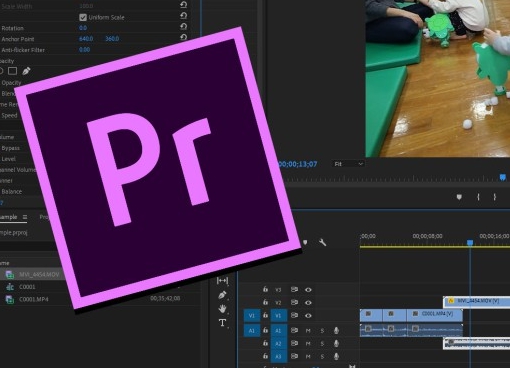Enable voice-over record on track A2
The height and width of the screenshot is (368, 510).
(336, 343)
